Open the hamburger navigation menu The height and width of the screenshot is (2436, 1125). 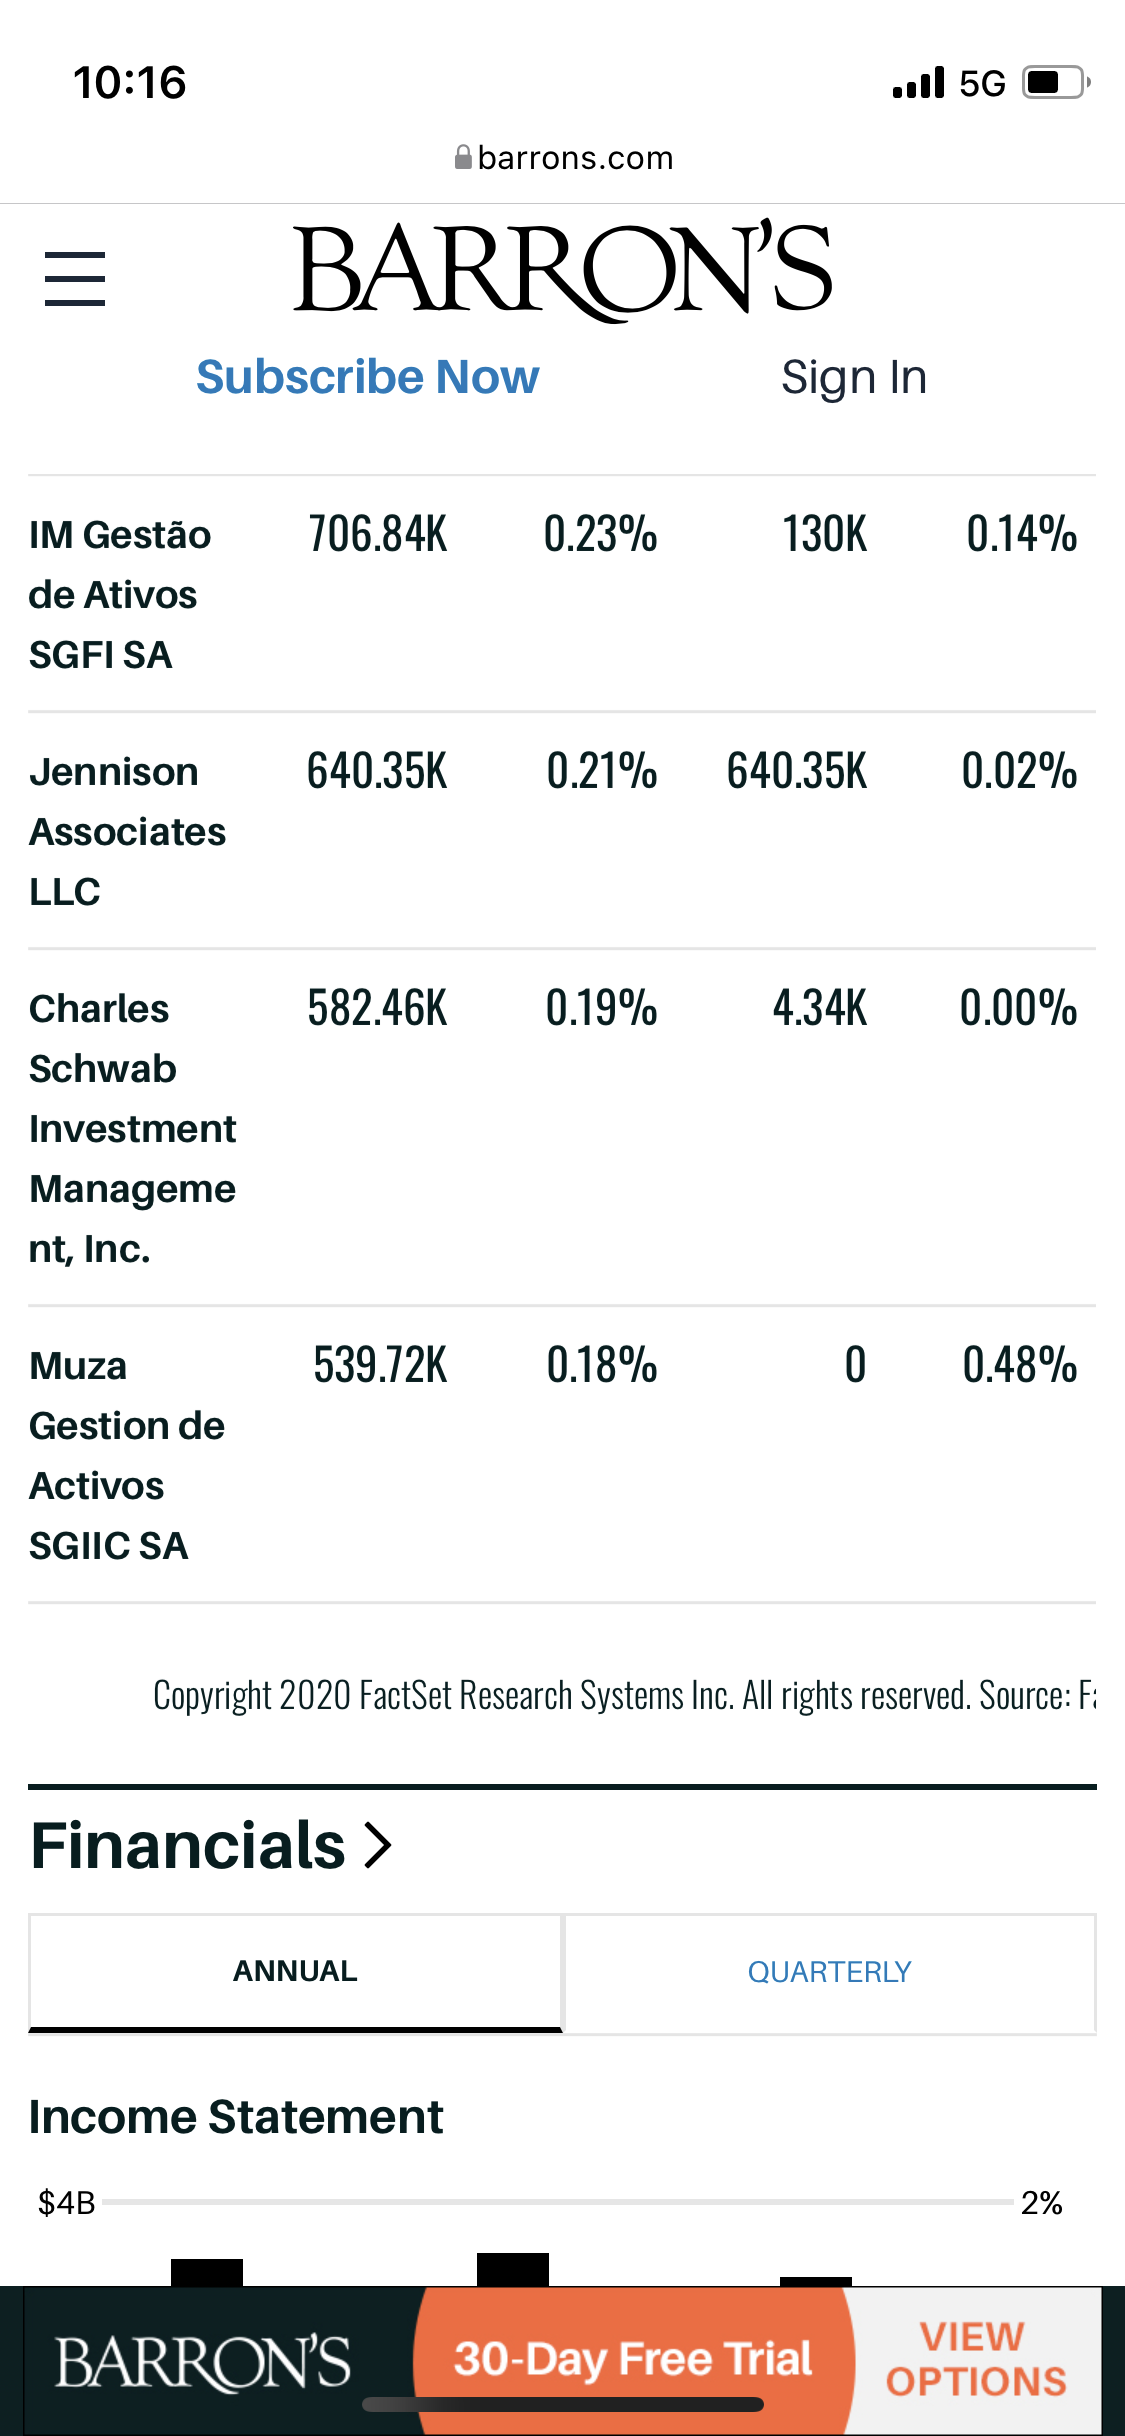[x=75, y=279]
